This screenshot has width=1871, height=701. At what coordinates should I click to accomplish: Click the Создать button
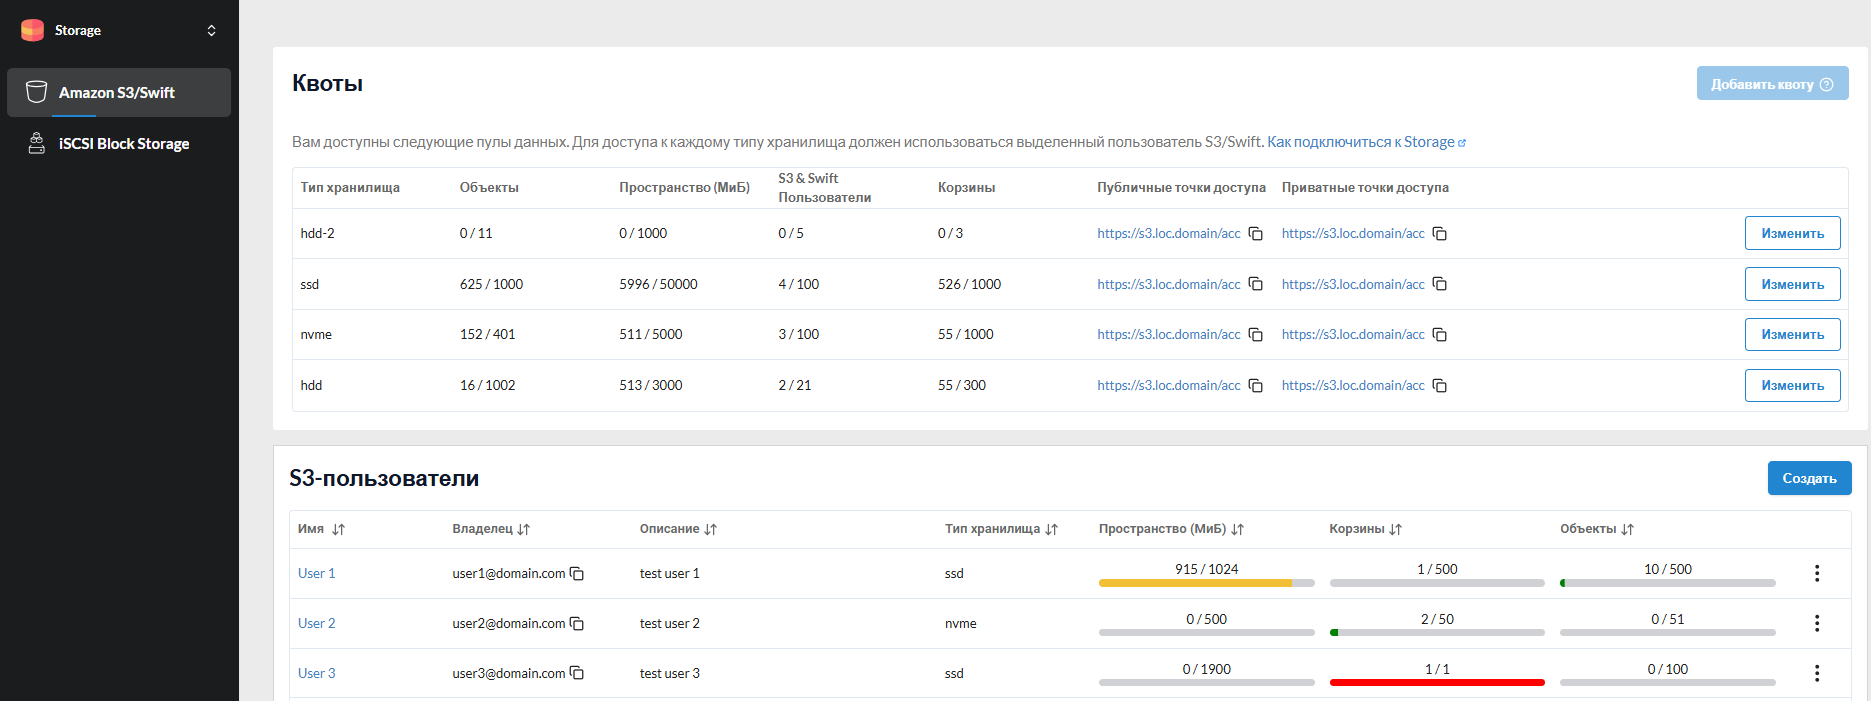pos(1809,478)
